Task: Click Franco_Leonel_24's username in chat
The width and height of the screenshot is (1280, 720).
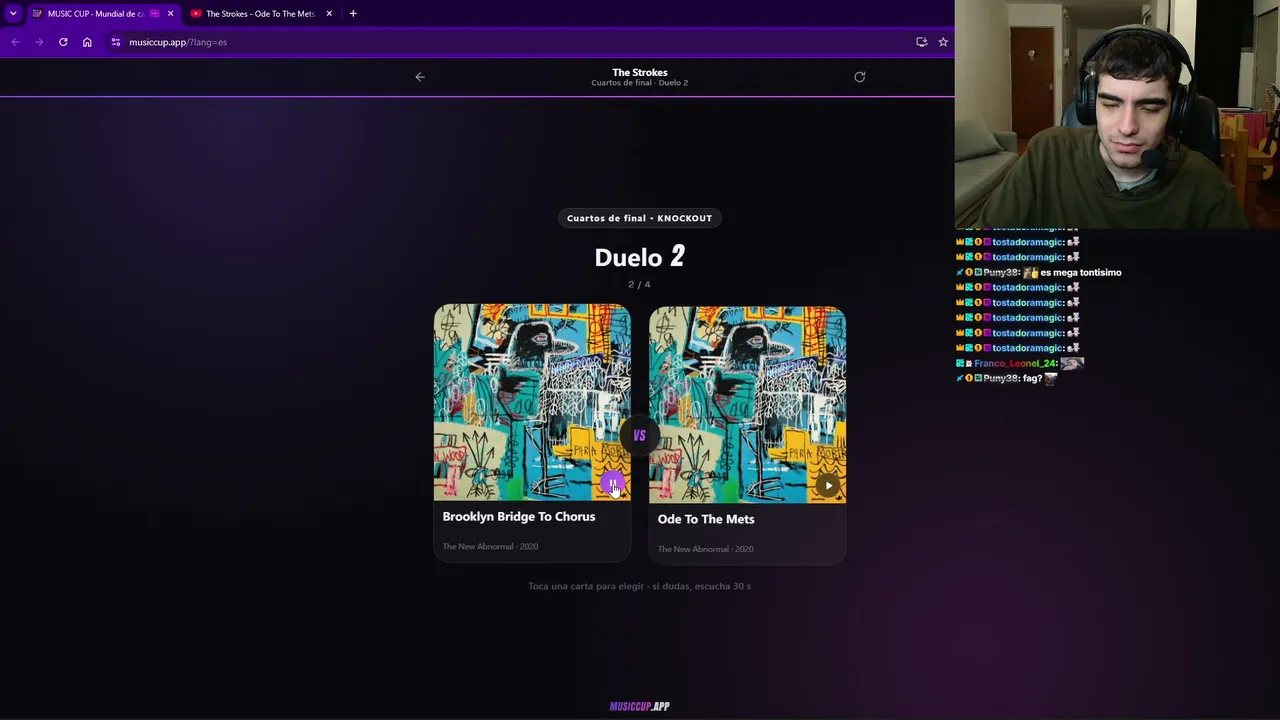Action: 1015,363
